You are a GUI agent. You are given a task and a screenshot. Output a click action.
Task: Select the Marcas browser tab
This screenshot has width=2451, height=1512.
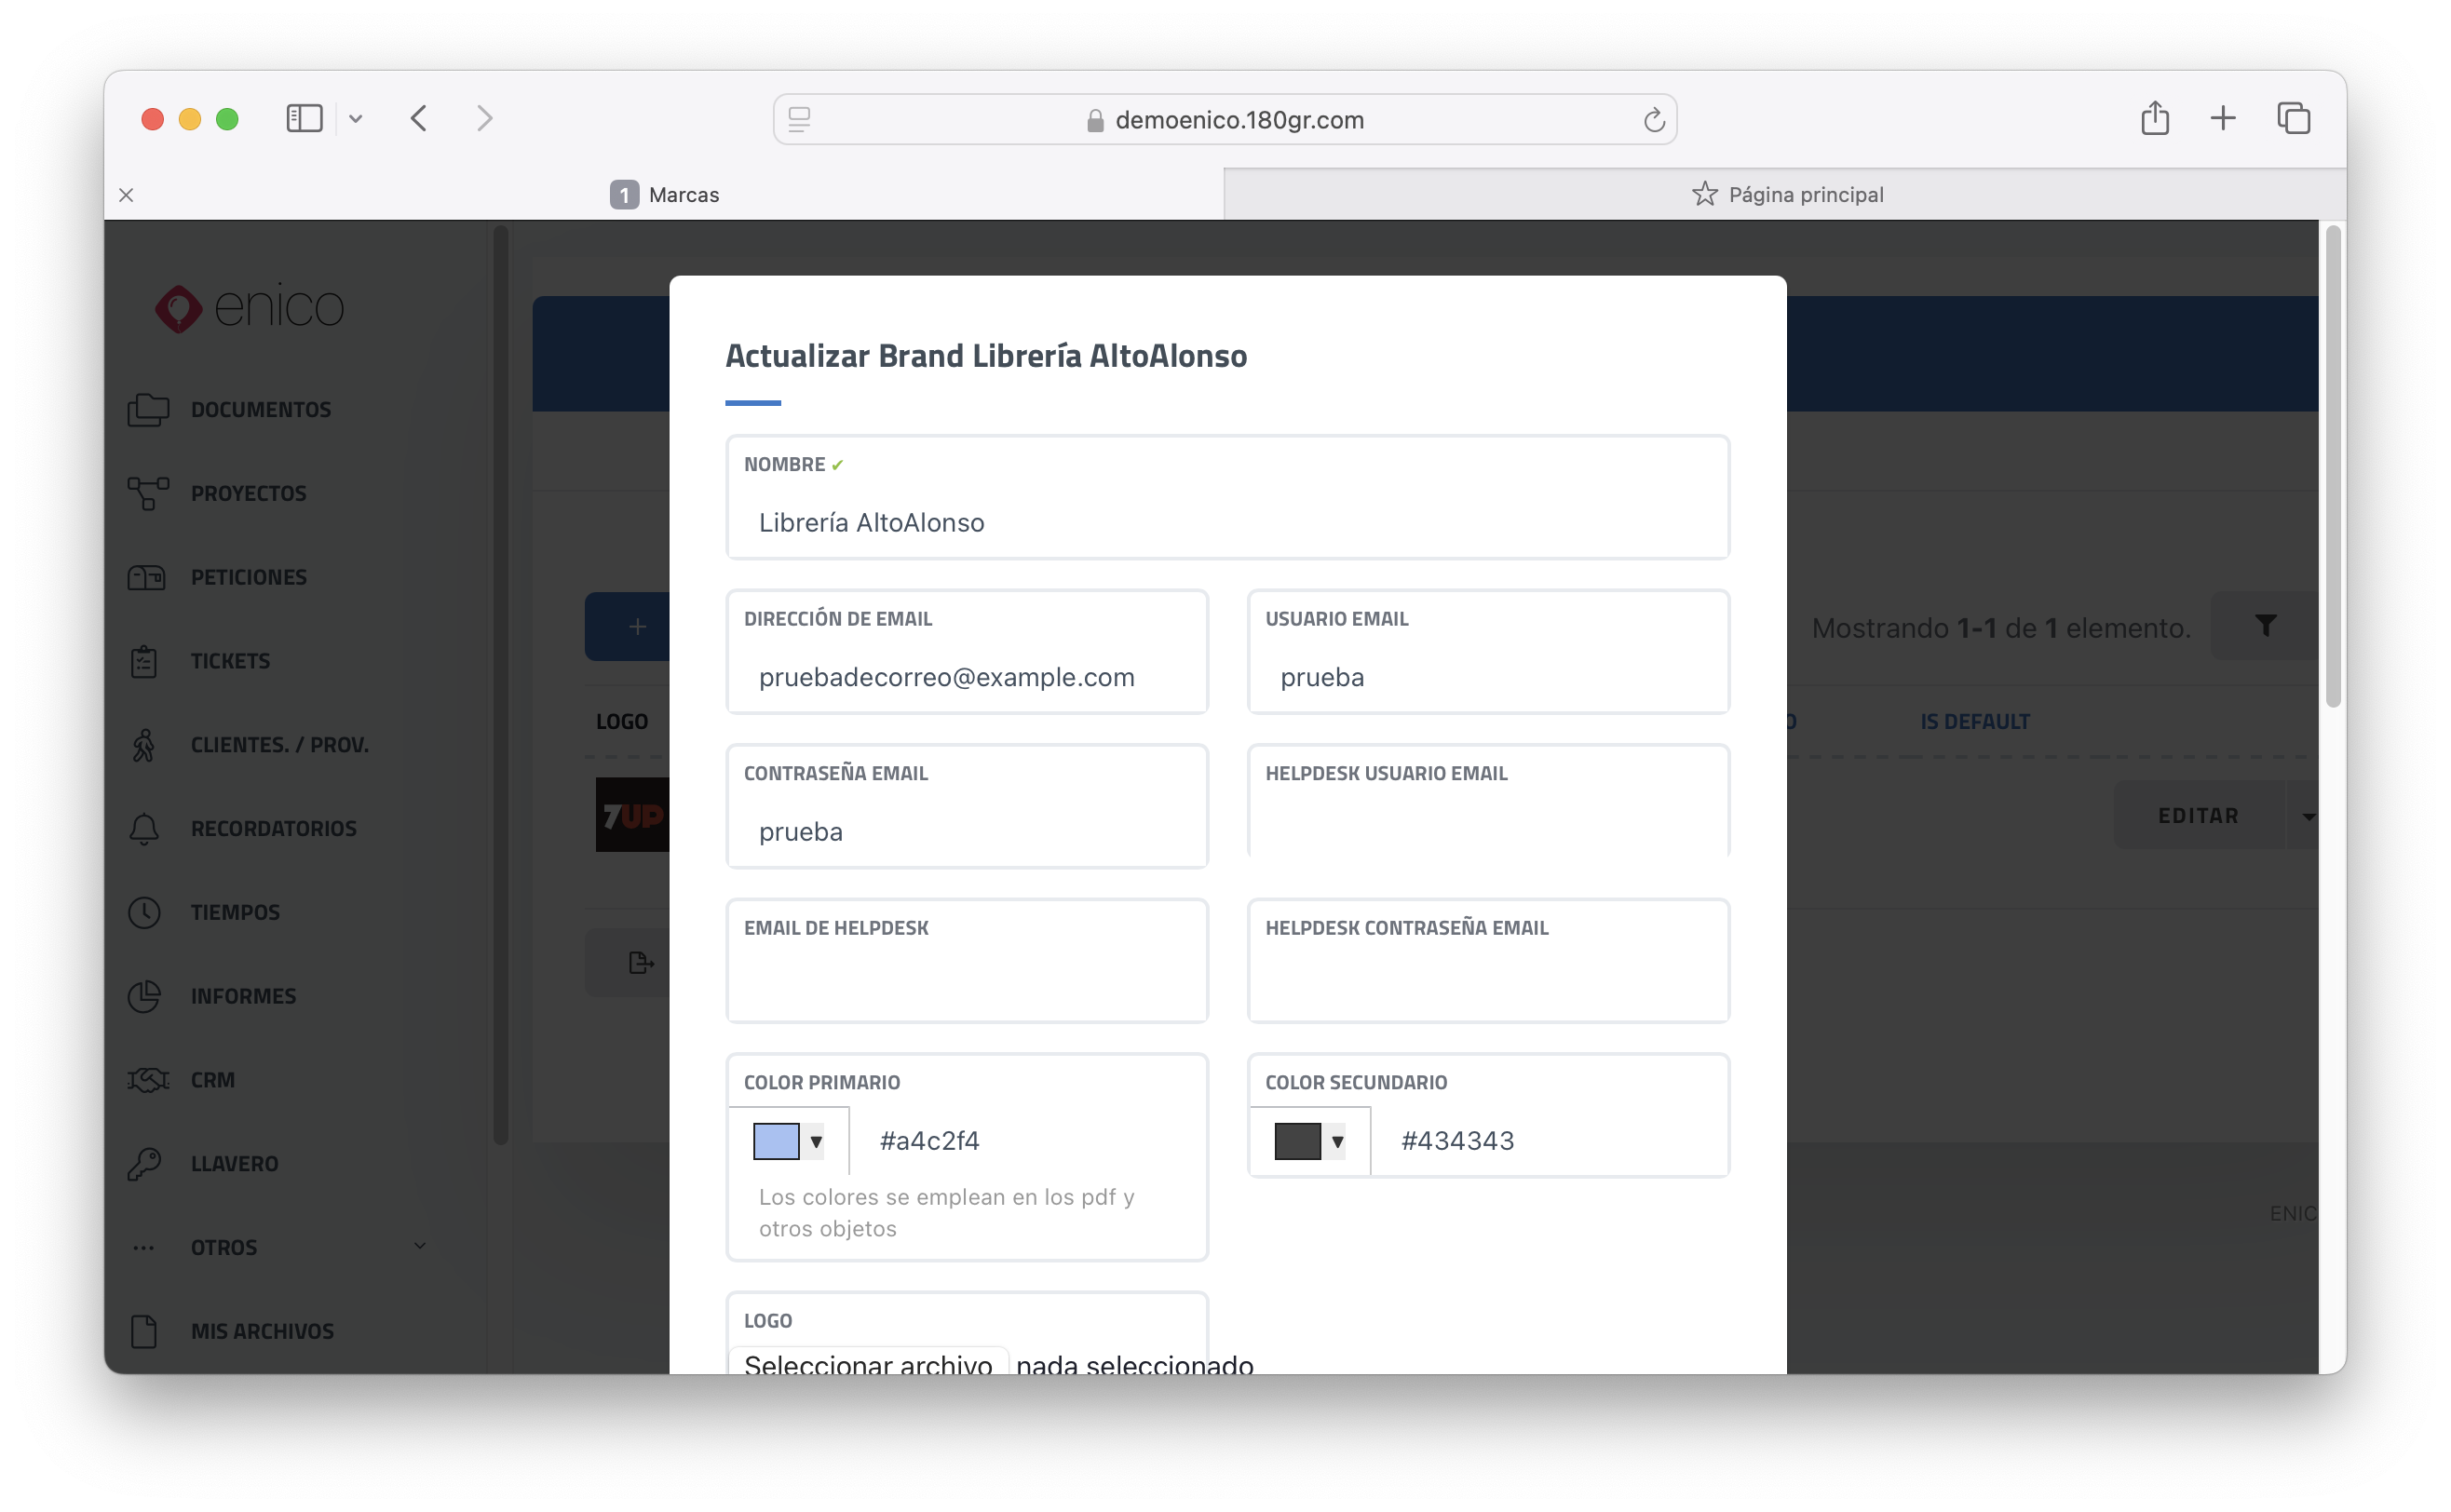coord(665,194)
